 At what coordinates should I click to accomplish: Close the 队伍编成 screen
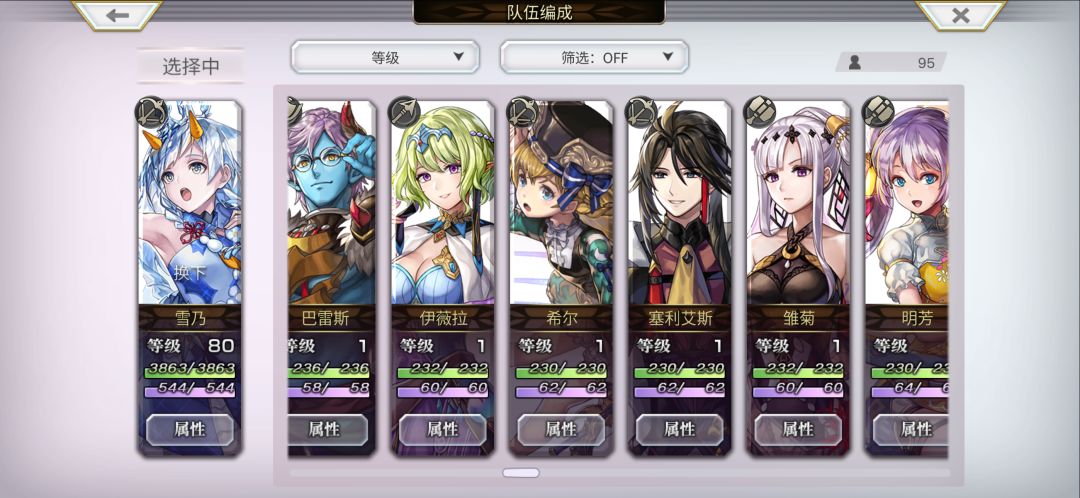960,15
